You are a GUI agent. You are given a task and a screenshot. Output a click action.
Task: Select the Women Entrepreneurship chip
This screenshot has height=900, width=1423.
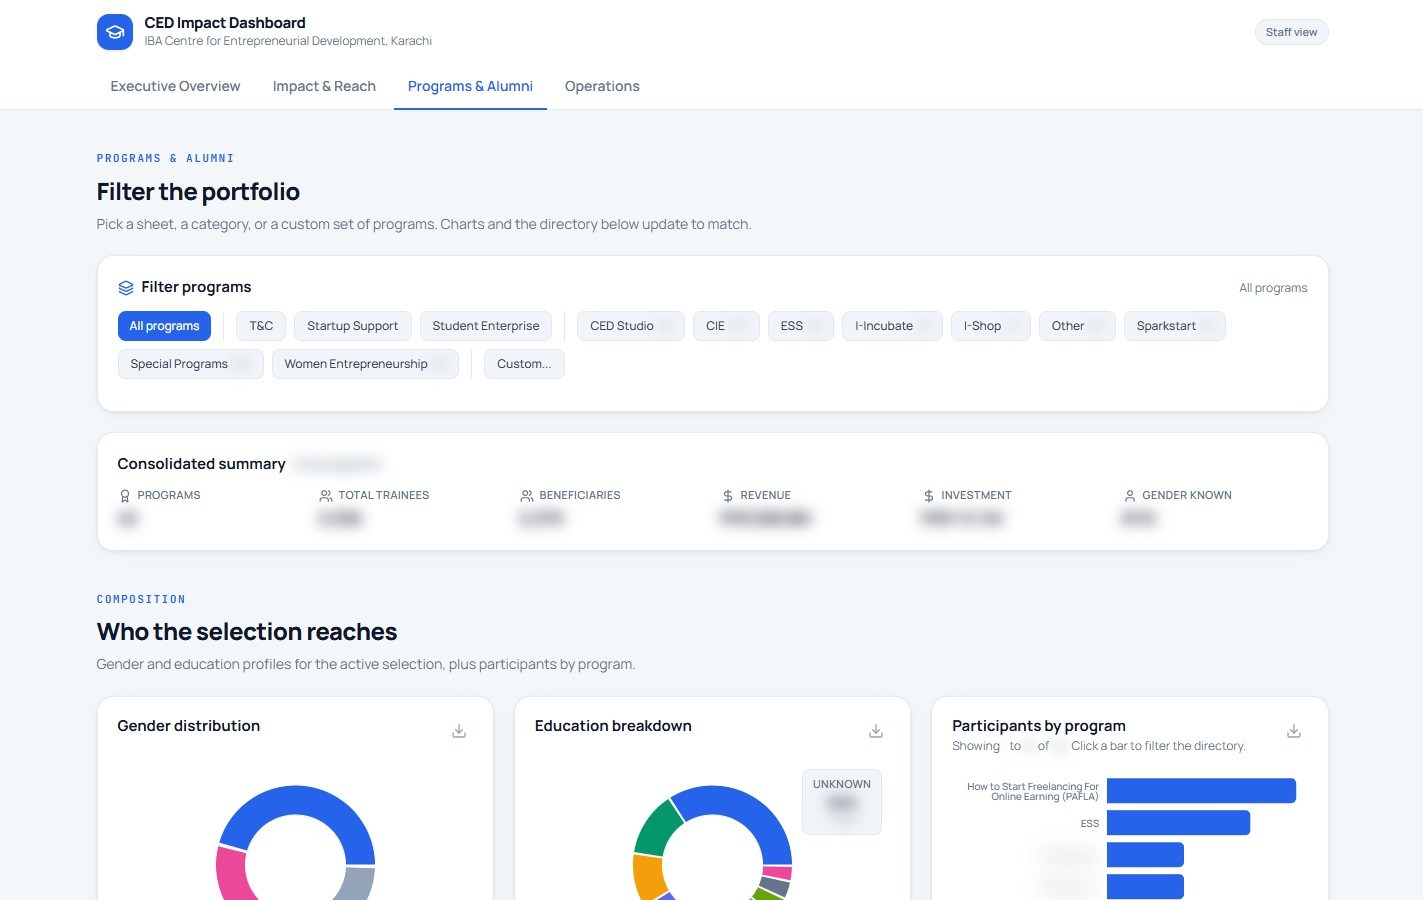pyautogui.click(x=365, y=364)
